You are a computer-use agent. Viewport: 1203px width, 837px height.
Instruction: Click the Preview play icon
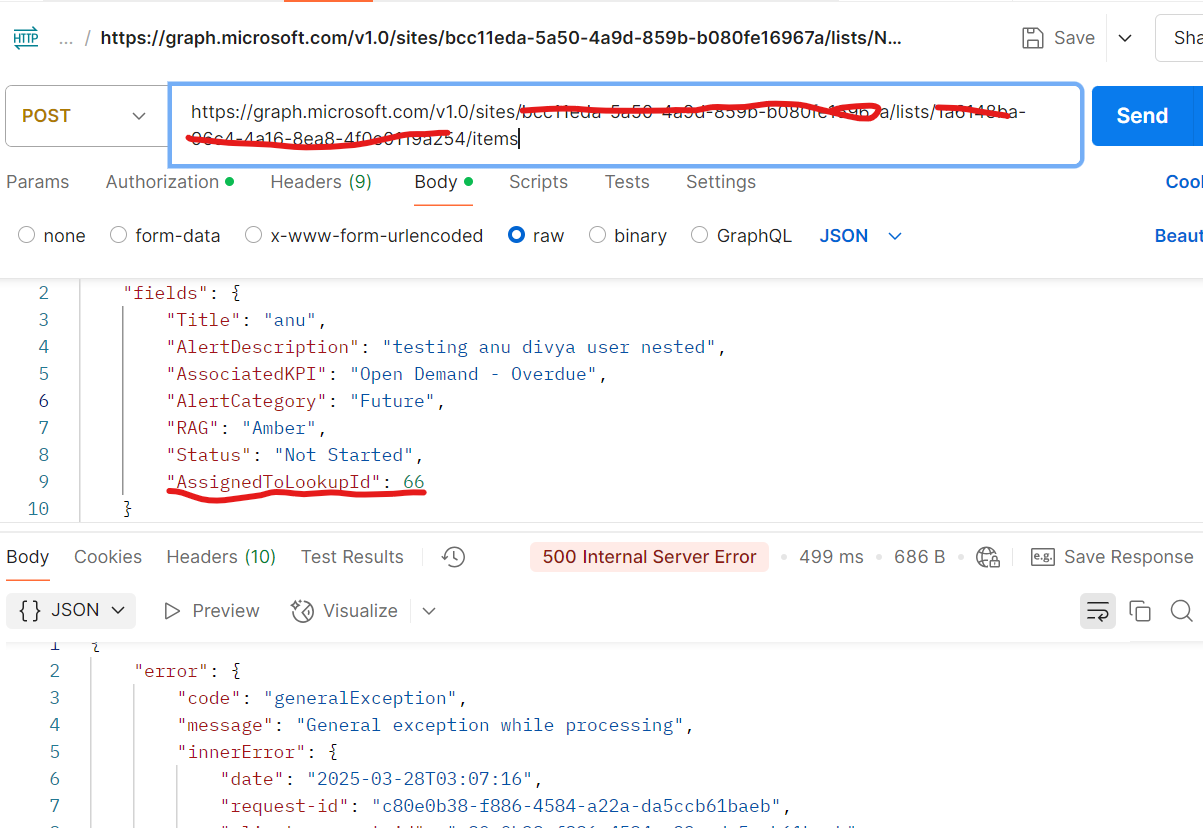(172, 611)
